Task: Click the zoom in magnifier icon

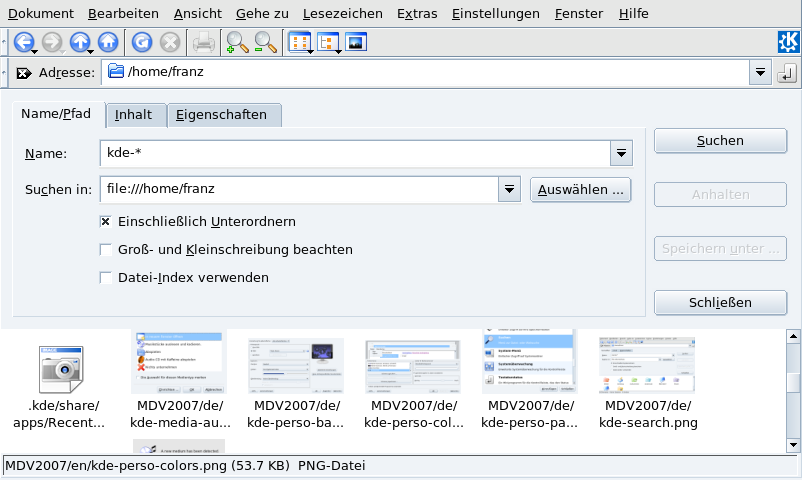Action: pos(236,42)
